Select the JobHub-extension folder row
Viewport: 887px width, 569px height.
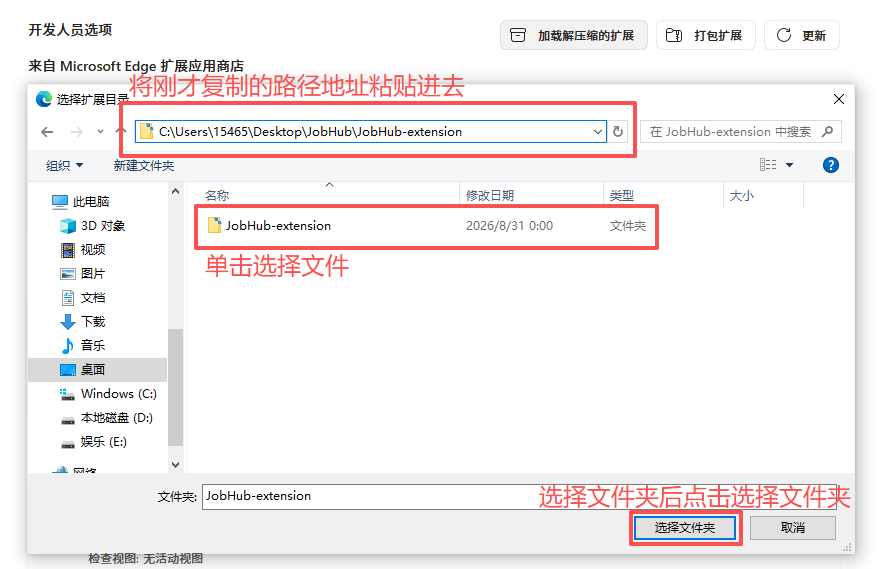point(427,226)
